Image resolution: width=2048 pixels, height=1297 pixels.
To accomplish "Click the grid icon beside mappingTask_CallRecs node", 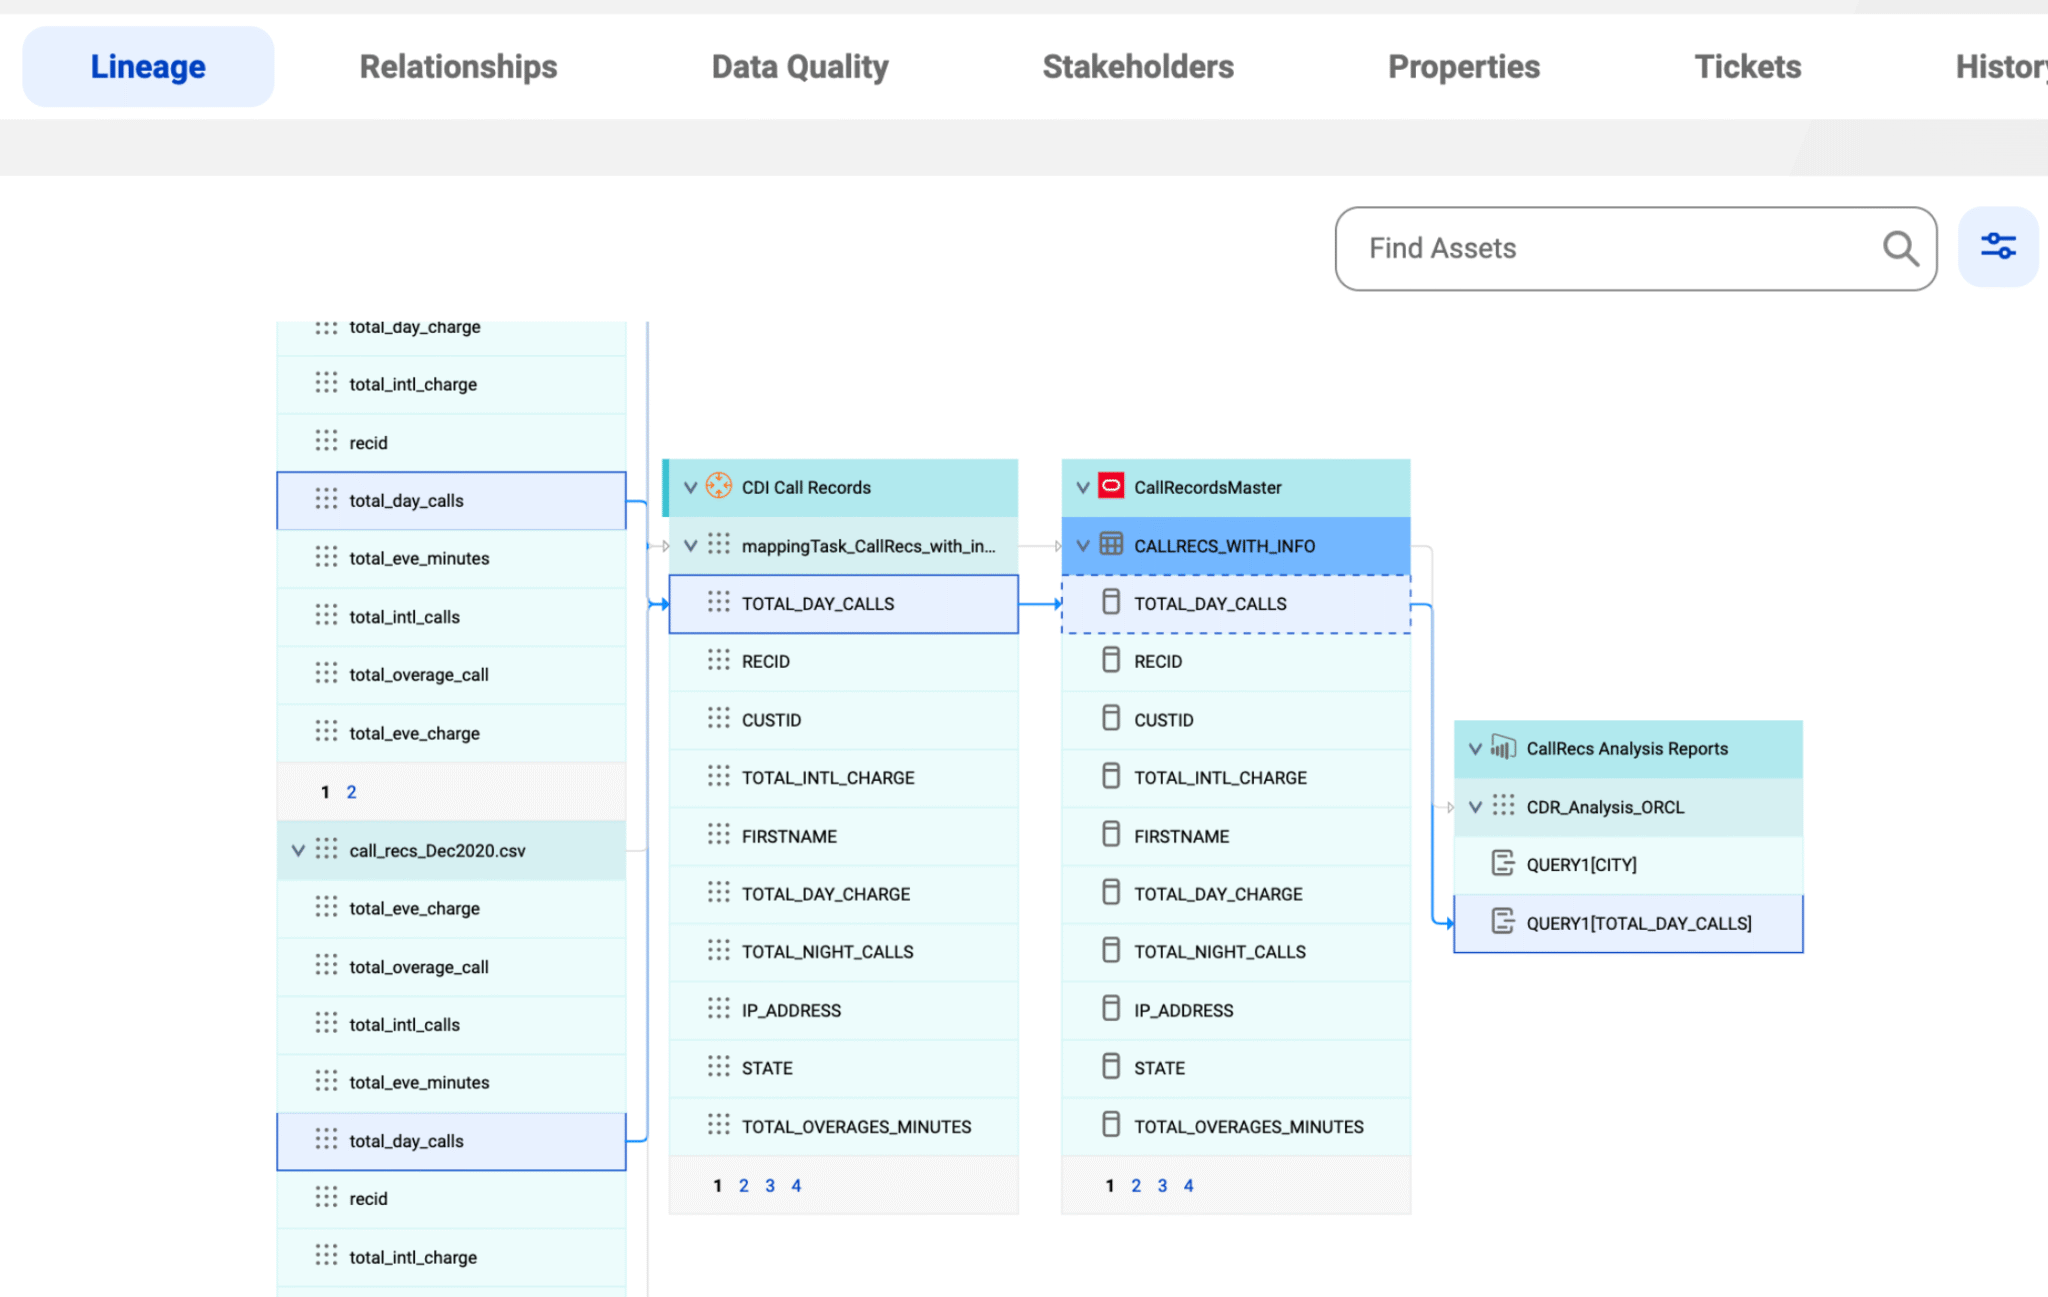I will click(720, 546).
